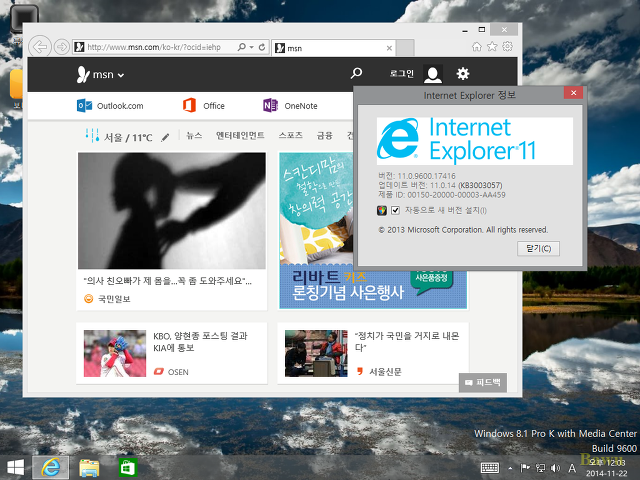Click the address bar search magnifier icon

point(242,47)
